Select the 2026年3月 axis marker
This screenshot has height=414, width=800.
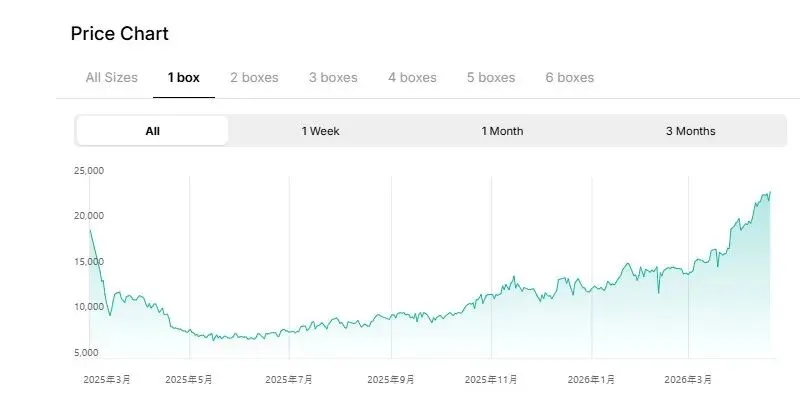[x=689, y=380]
